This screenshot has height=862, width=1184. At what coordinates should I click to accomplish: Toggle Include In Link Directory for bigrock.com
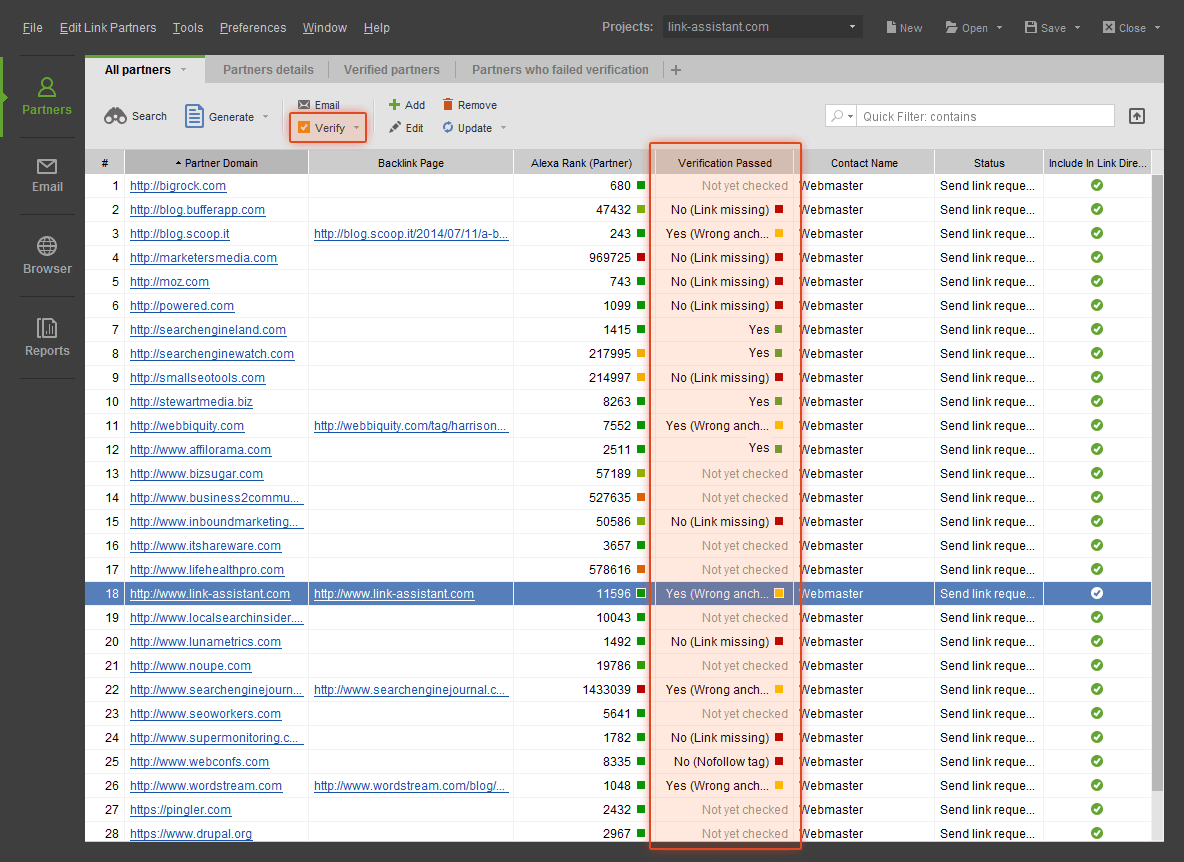click(1097, 186)
